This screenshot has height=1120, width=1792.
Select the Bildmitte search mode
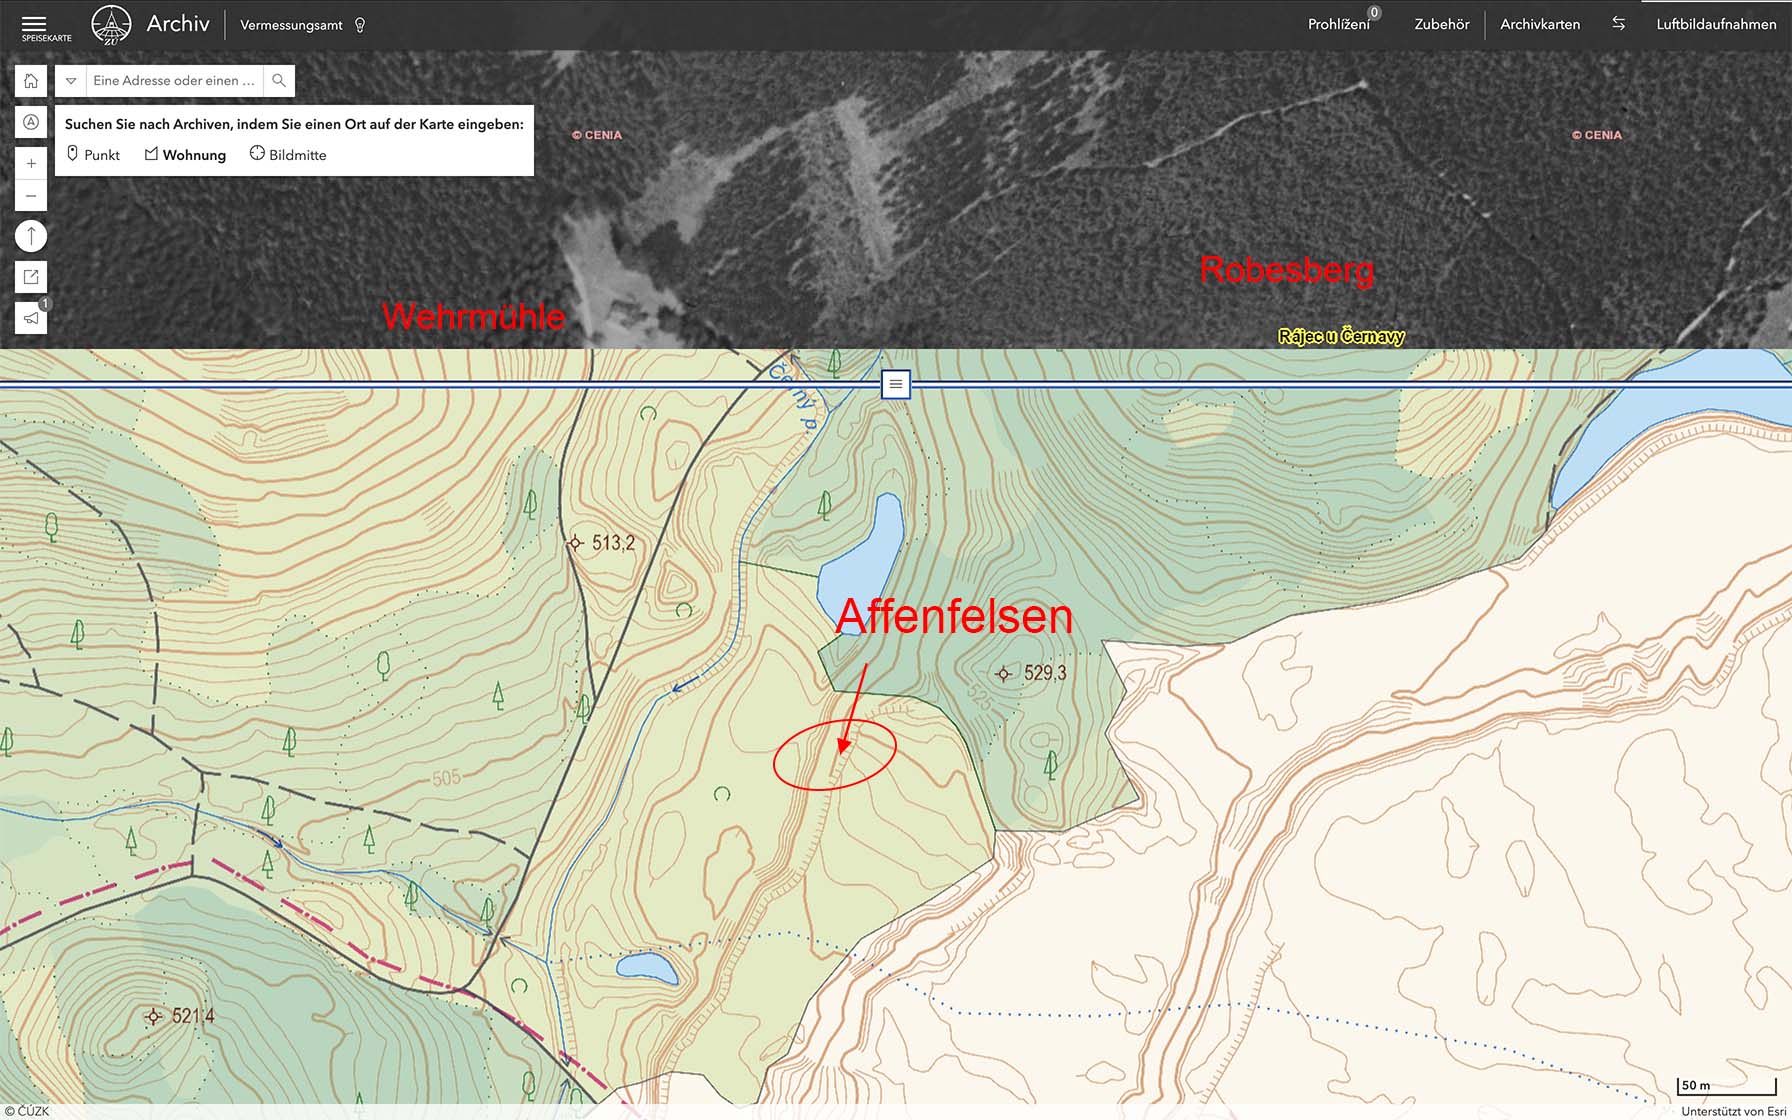point(288,155)
